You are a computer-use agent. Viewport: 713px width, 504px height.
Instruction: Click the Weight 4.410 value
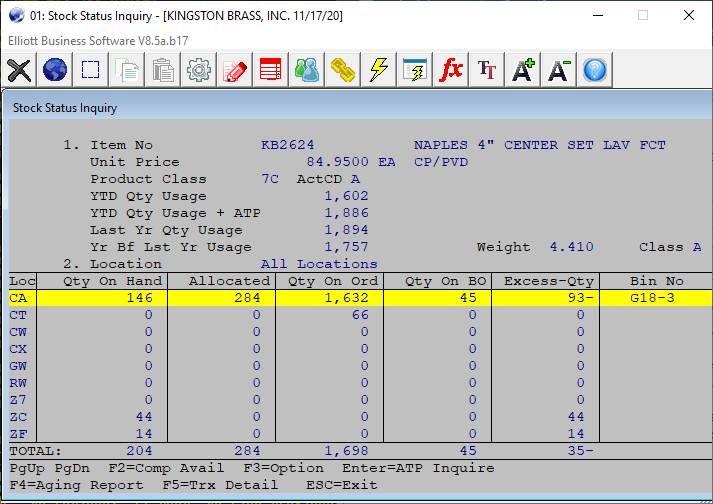(x=572, y=247)
